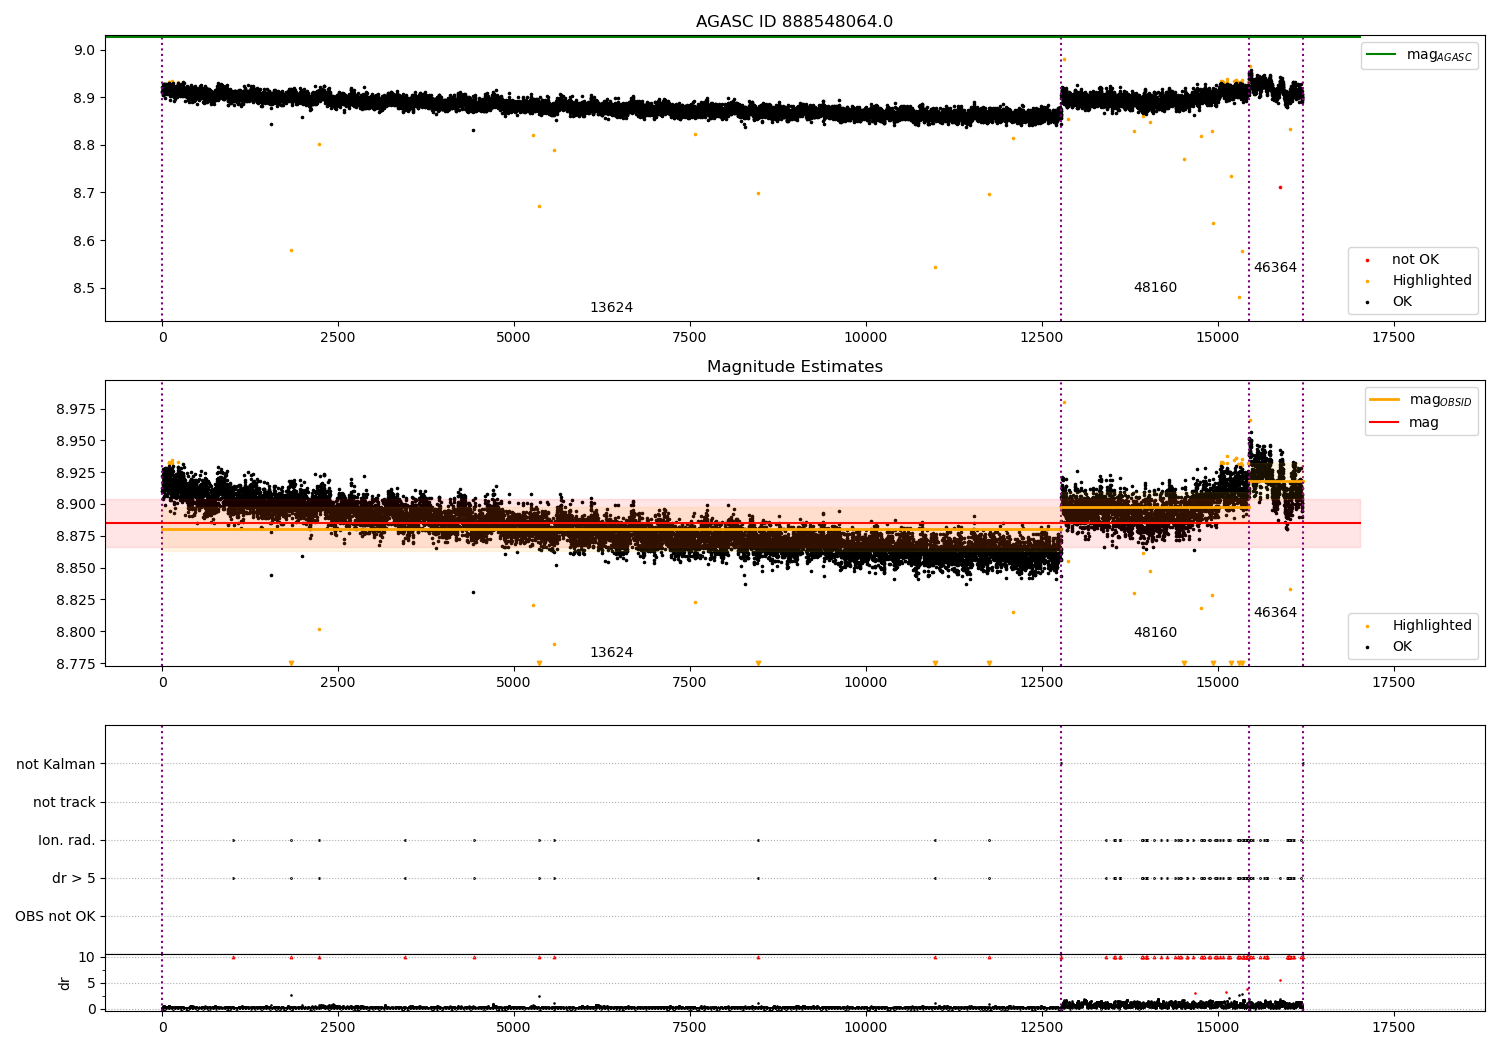1500x1050 pixels.
Task: Click the 'not track' row label
Action: point(64,802)
